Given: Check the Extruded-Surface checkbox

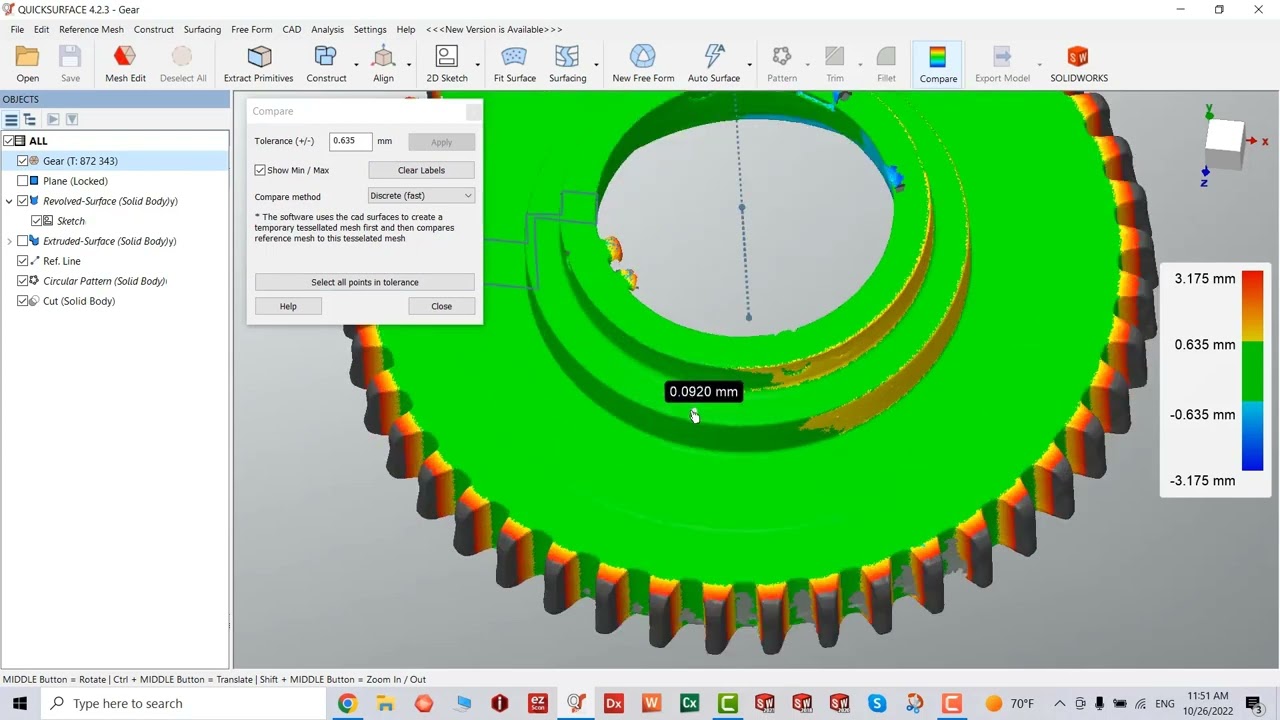Looking at the screenshot, I should pos(23,241).
